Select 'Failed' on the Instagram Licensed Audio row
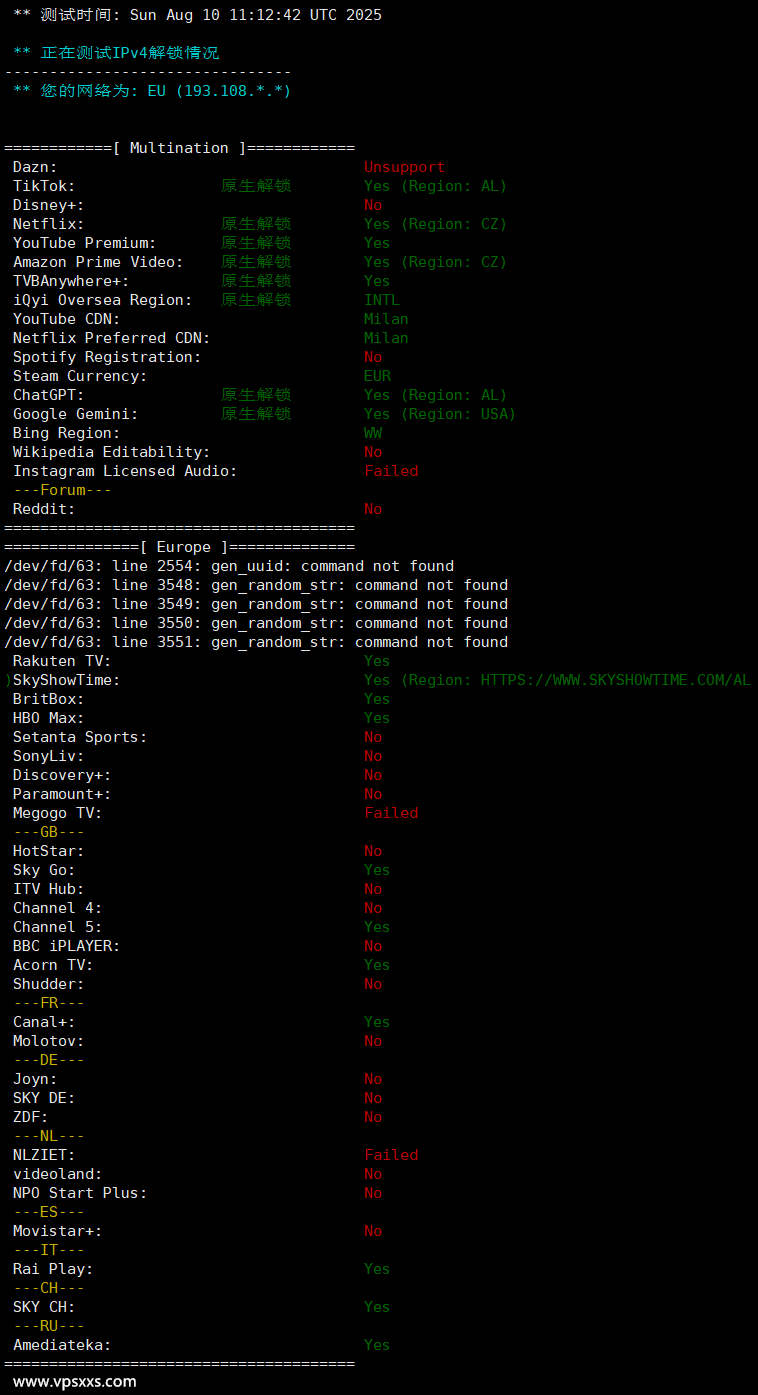The width and height of the screenshot is (758, 1395). pos(391,471)
